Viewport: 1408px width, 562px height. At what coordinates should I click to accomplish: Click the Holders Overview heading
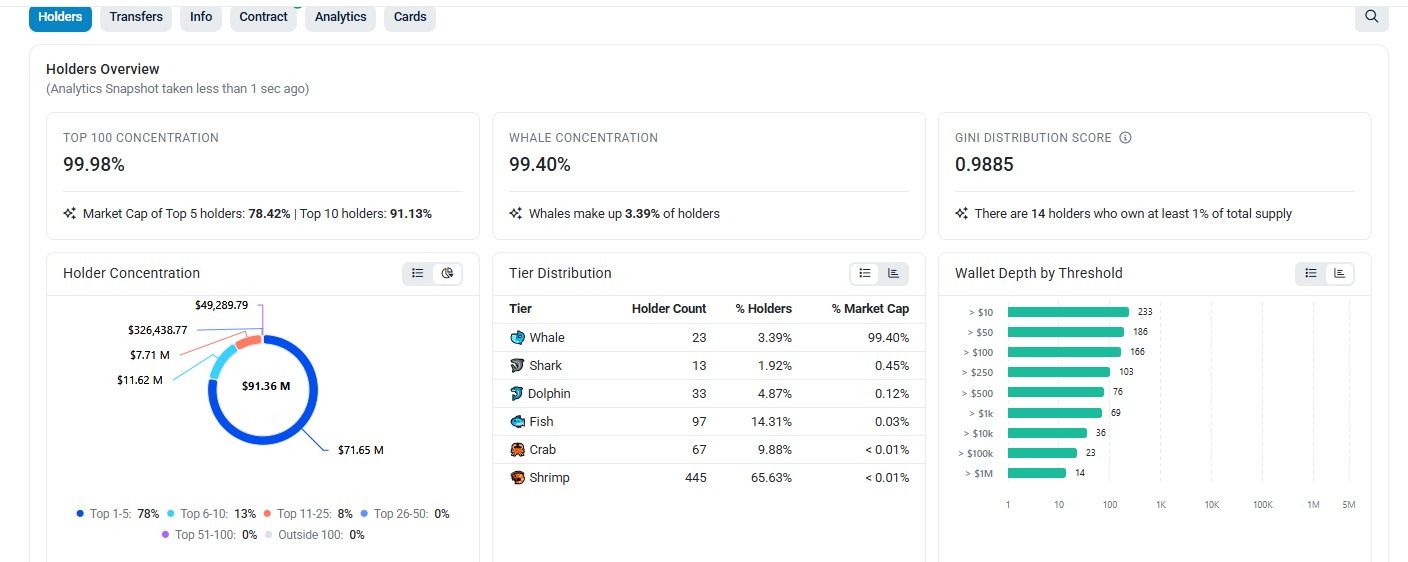coord(103,69)
